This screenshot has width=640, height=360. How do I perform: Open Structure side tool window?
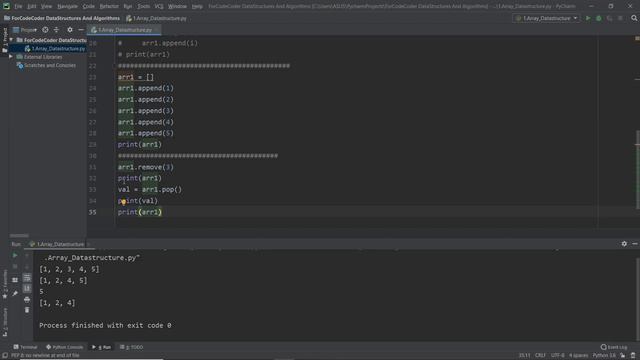[4, 322]
